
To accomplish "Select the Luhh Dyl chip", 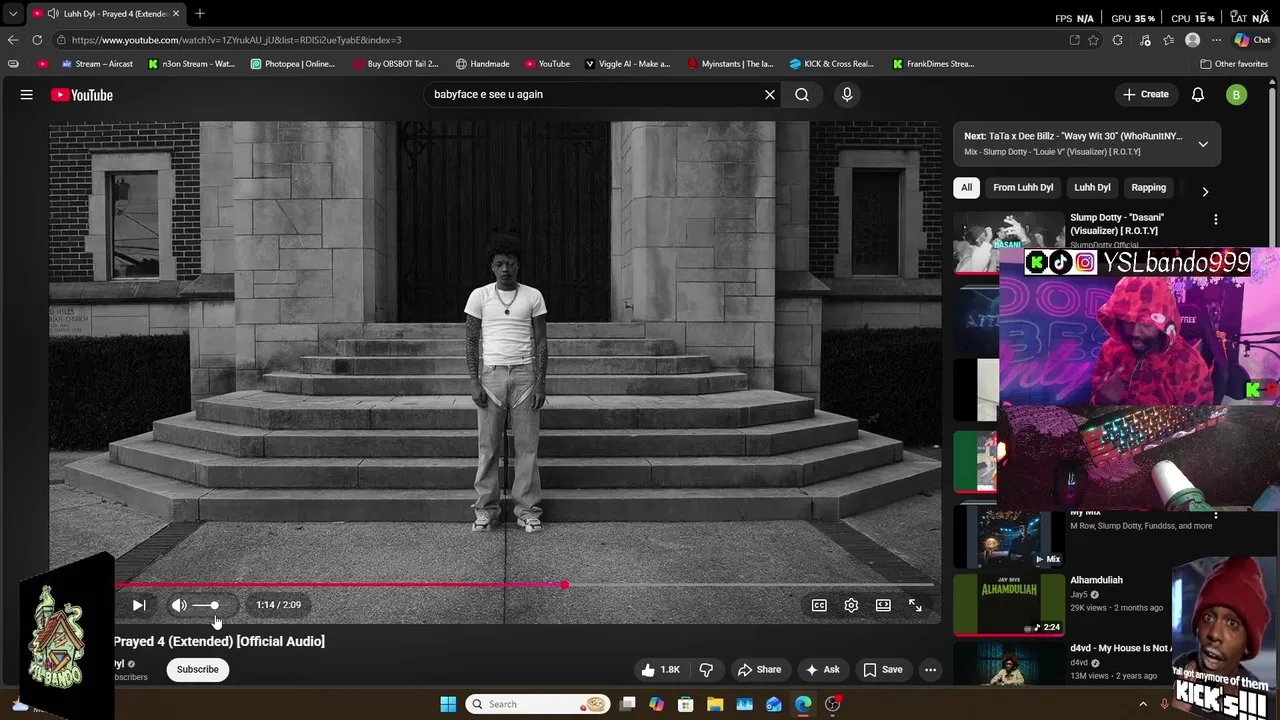I will [x=1092, y=188].
